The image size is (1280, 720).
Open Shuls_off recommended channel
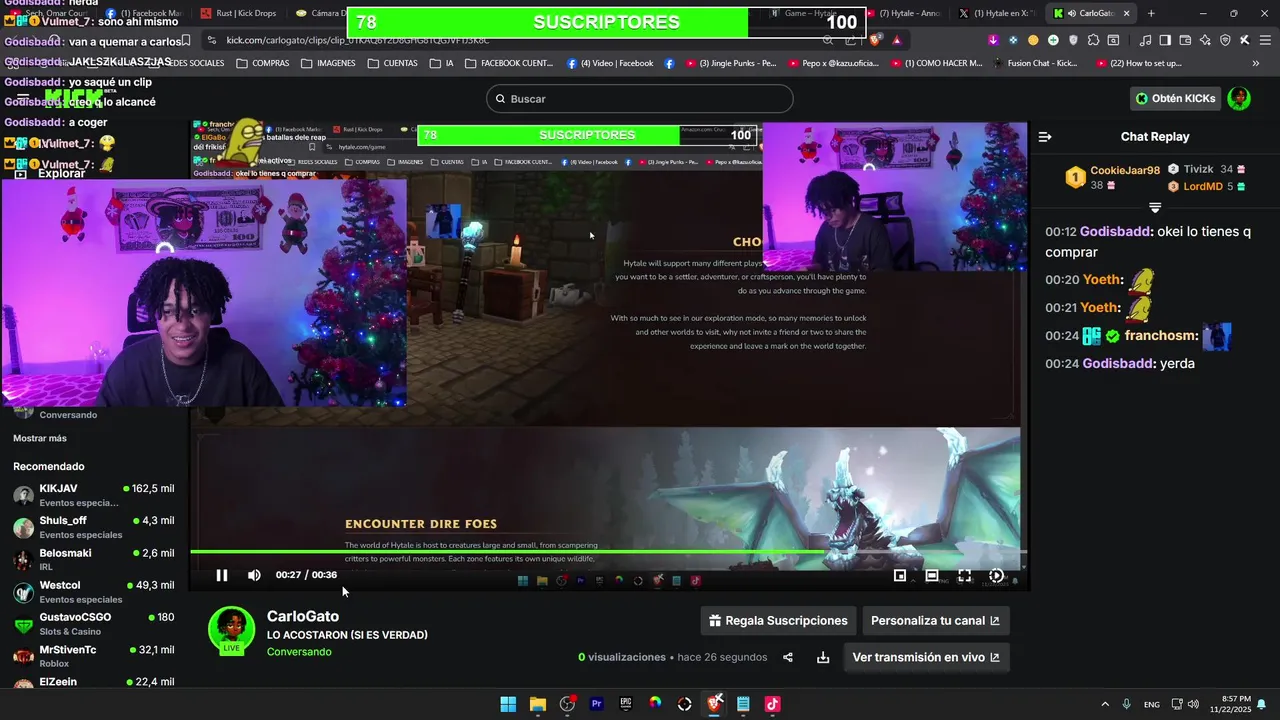(94, 527)
